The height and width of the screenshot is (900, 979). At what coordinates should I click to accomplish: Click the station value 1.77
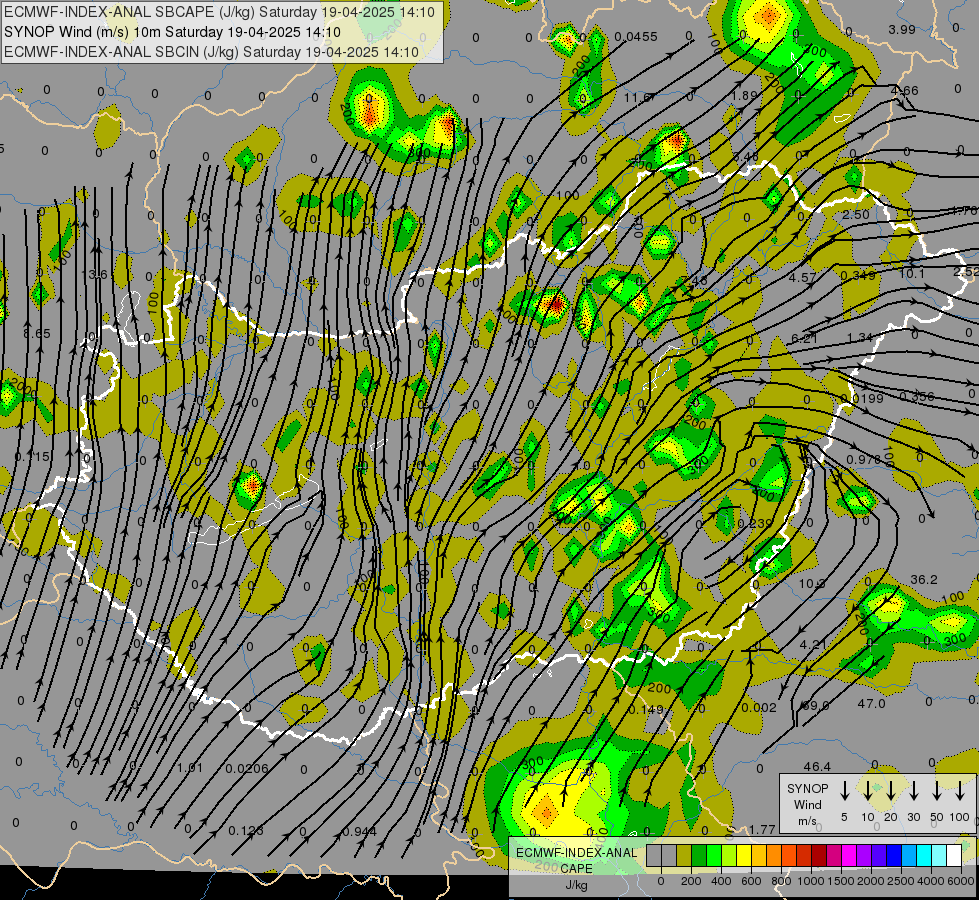click(x=762, y=829)
